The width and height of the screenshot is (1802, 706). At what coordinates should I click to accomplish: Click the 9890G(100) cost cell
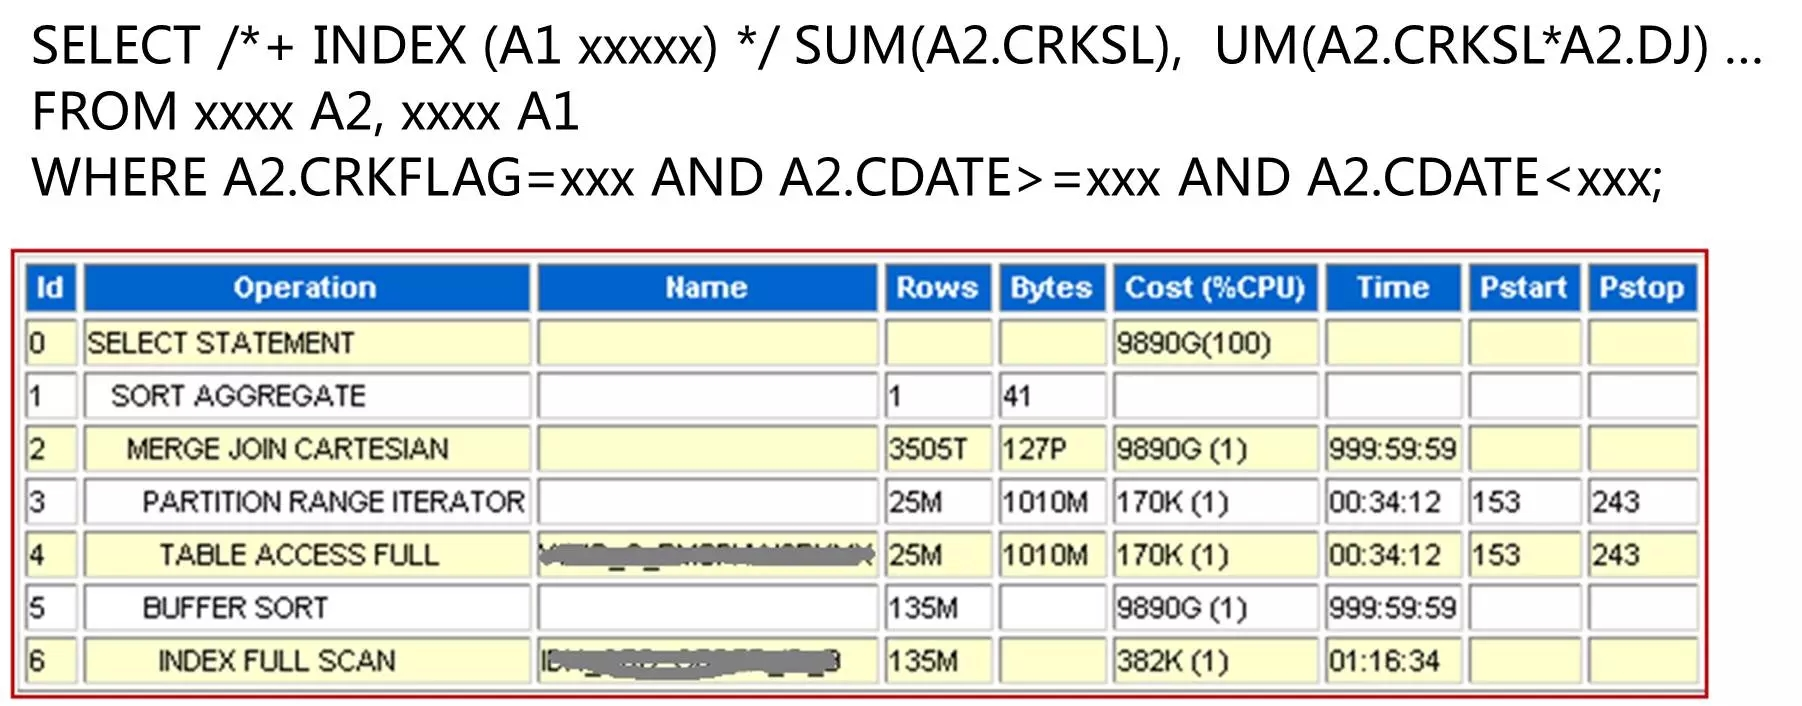click(1215, 343)
